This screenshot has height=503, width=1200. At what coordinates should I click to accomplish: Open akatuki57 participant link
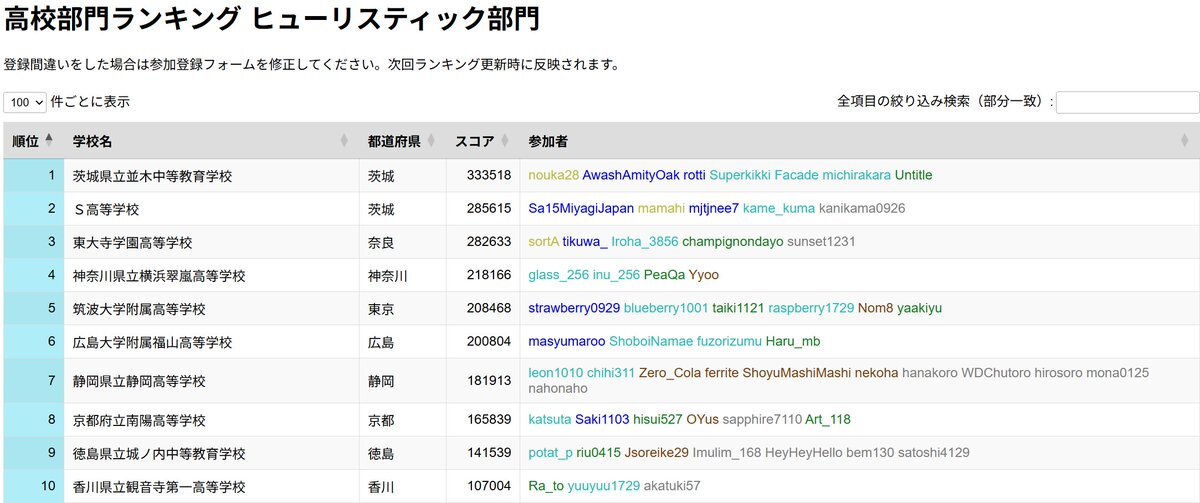pos(672,487)
